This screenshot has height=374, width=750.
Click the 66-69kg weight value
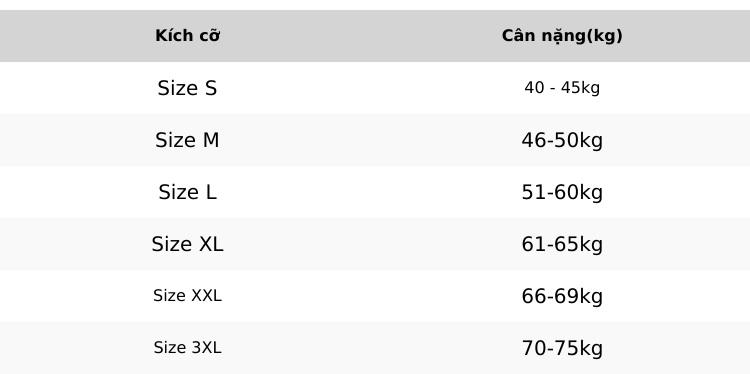click(562, 297)
